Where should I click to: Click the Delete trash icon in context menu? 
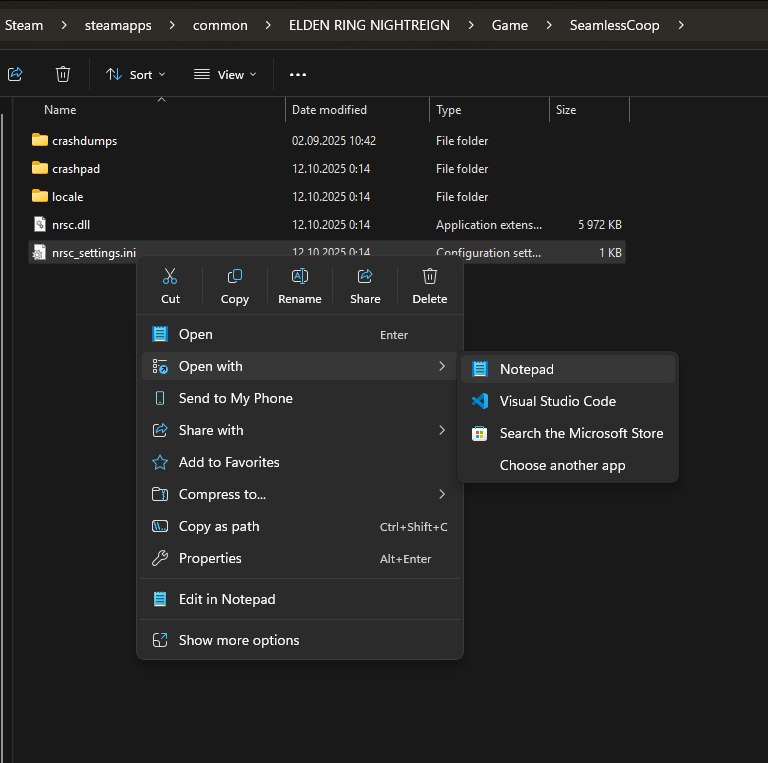pyautogui.click(x=430, y=277)
